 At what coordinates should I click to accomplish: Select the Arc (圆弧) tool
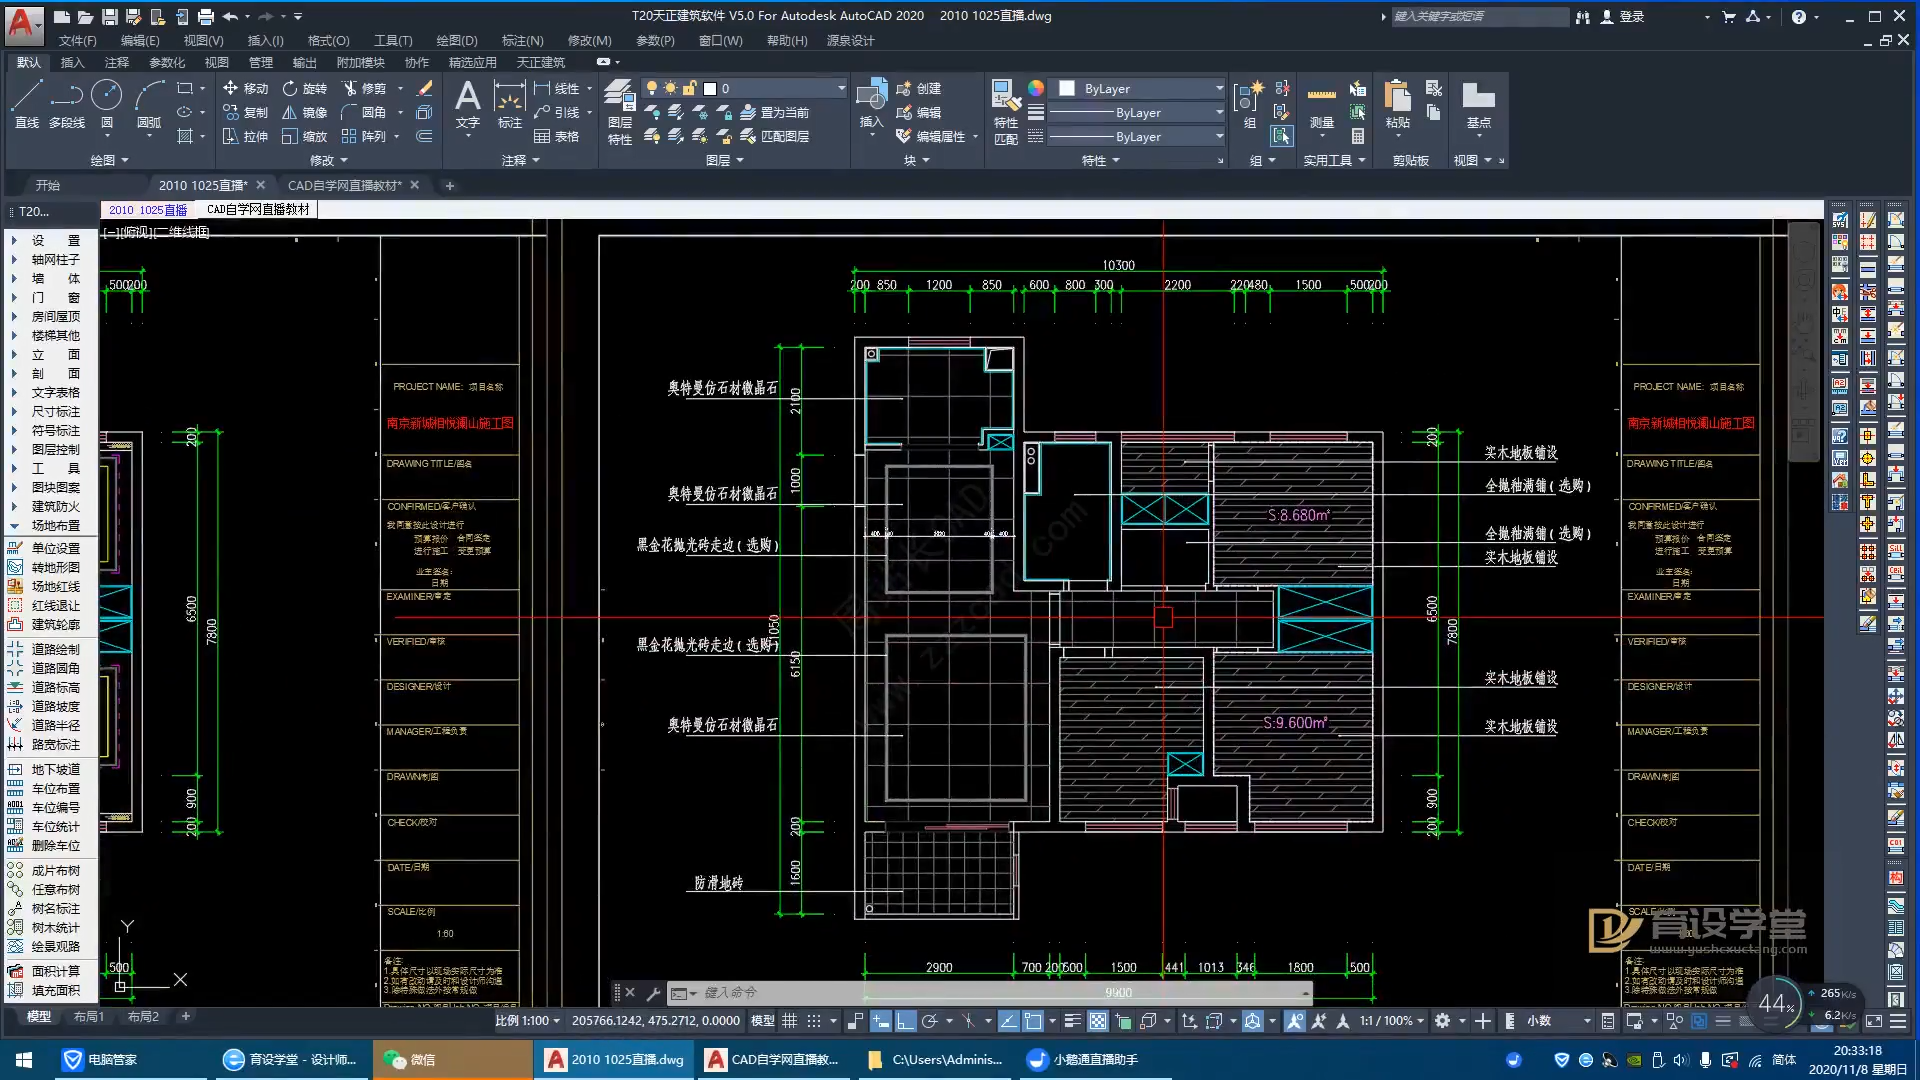(149, 105)
